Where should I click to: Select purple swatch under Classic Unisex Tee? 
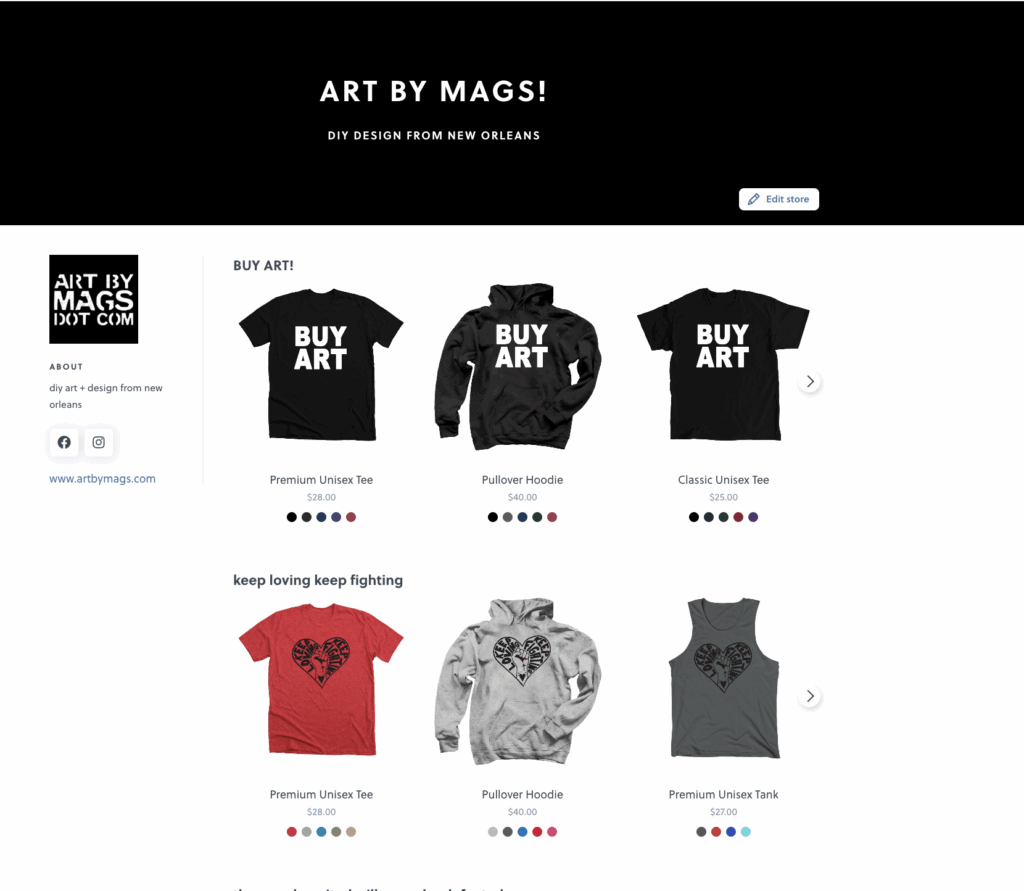click(754, 517)
